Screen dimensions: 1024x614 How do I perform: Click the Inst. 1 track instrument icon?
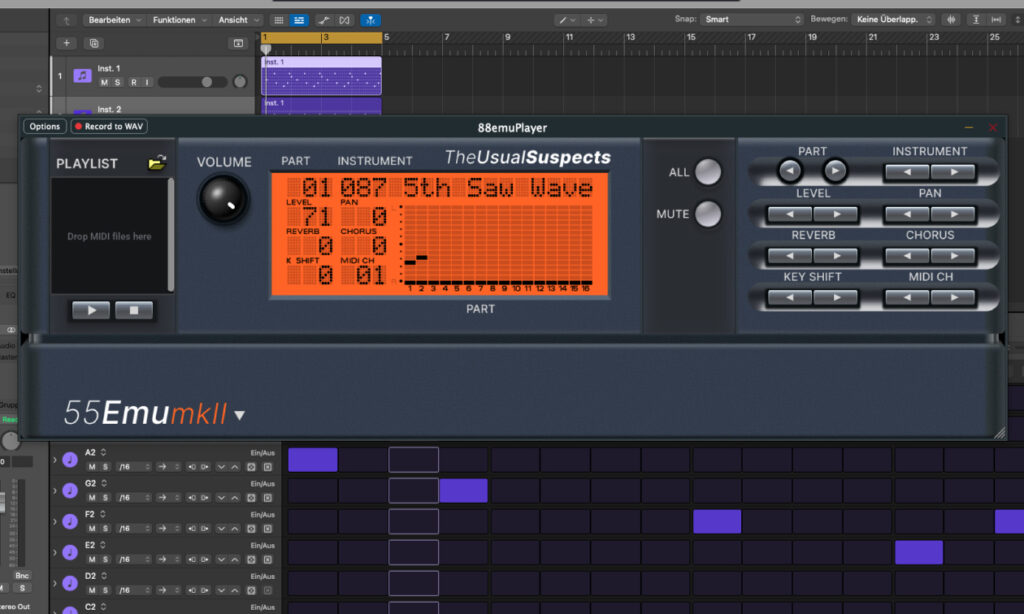(82, 76)
